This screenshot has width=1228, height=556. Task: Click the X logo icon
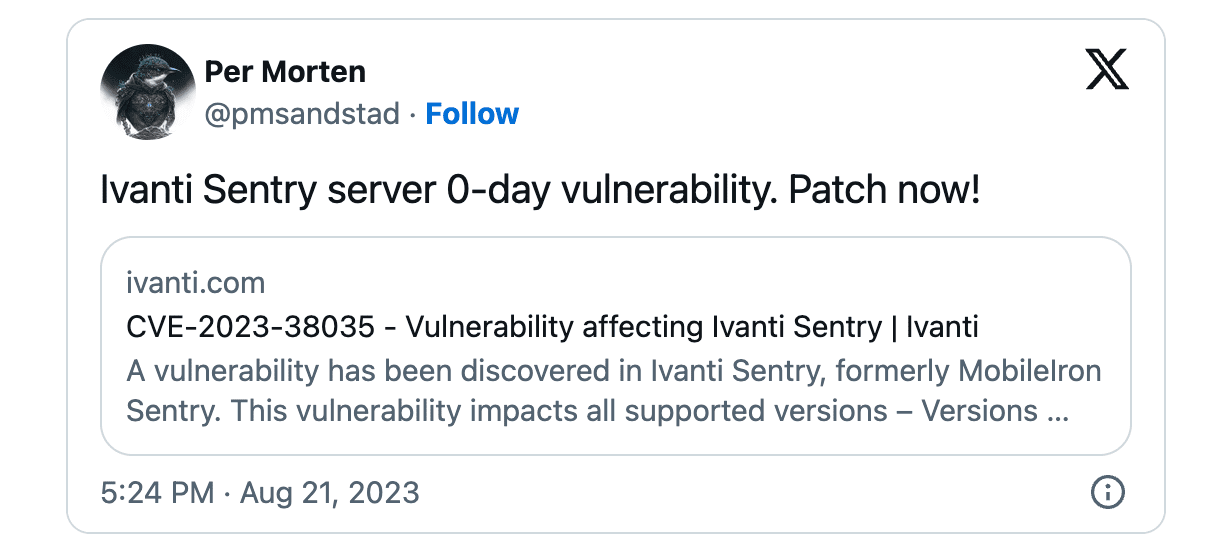(x=1107, y=71)
